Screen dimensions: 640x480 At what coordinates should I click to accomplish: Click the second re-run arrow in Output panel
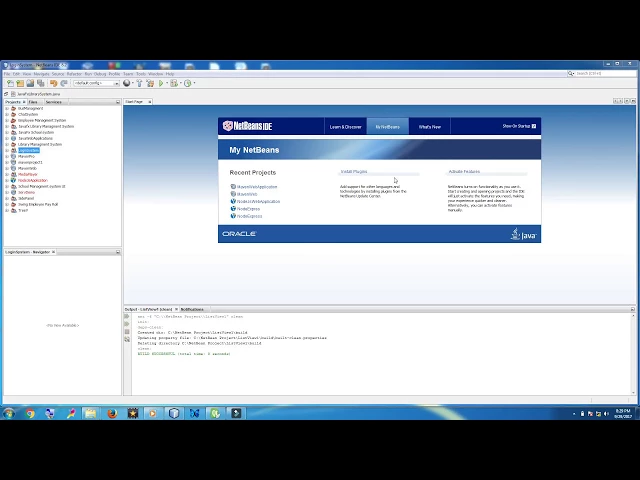pos(127,324)
